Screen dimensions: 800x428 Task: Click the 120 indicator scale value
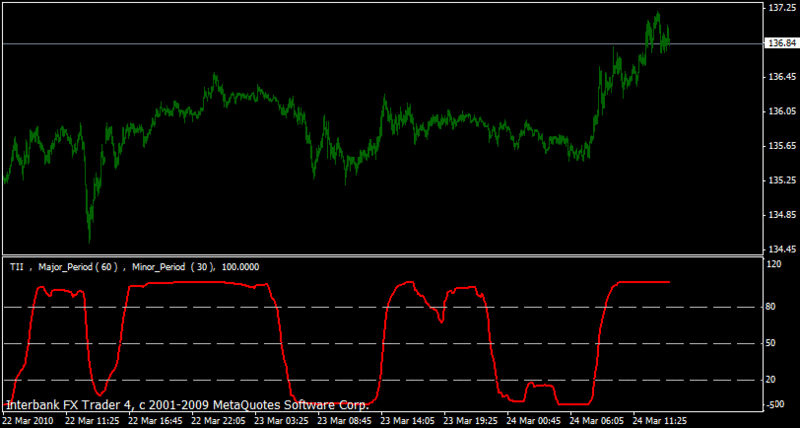(774, 264)
